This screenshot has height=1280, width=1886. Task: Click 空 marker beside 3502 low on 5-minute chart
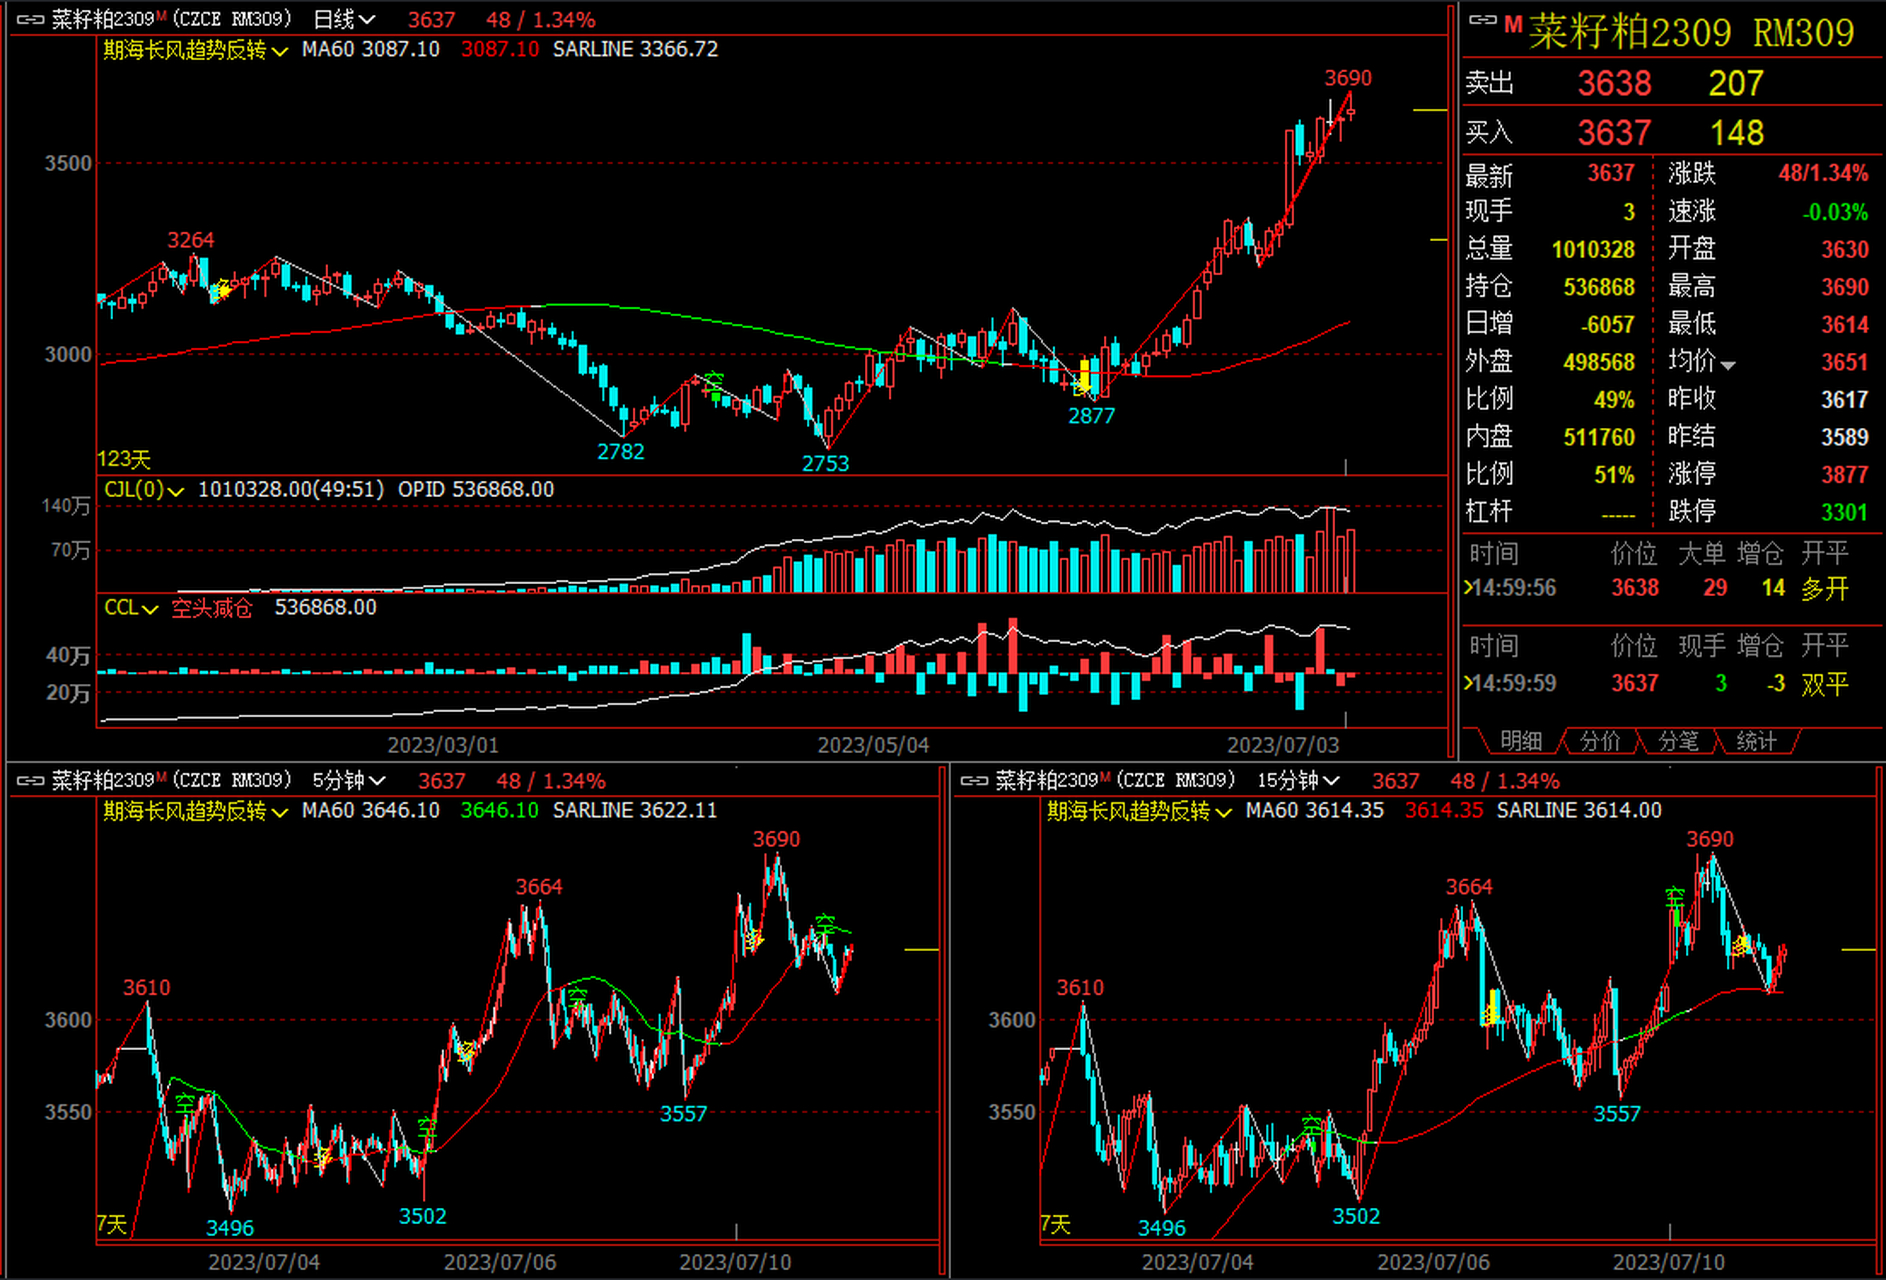(427, 1130)
